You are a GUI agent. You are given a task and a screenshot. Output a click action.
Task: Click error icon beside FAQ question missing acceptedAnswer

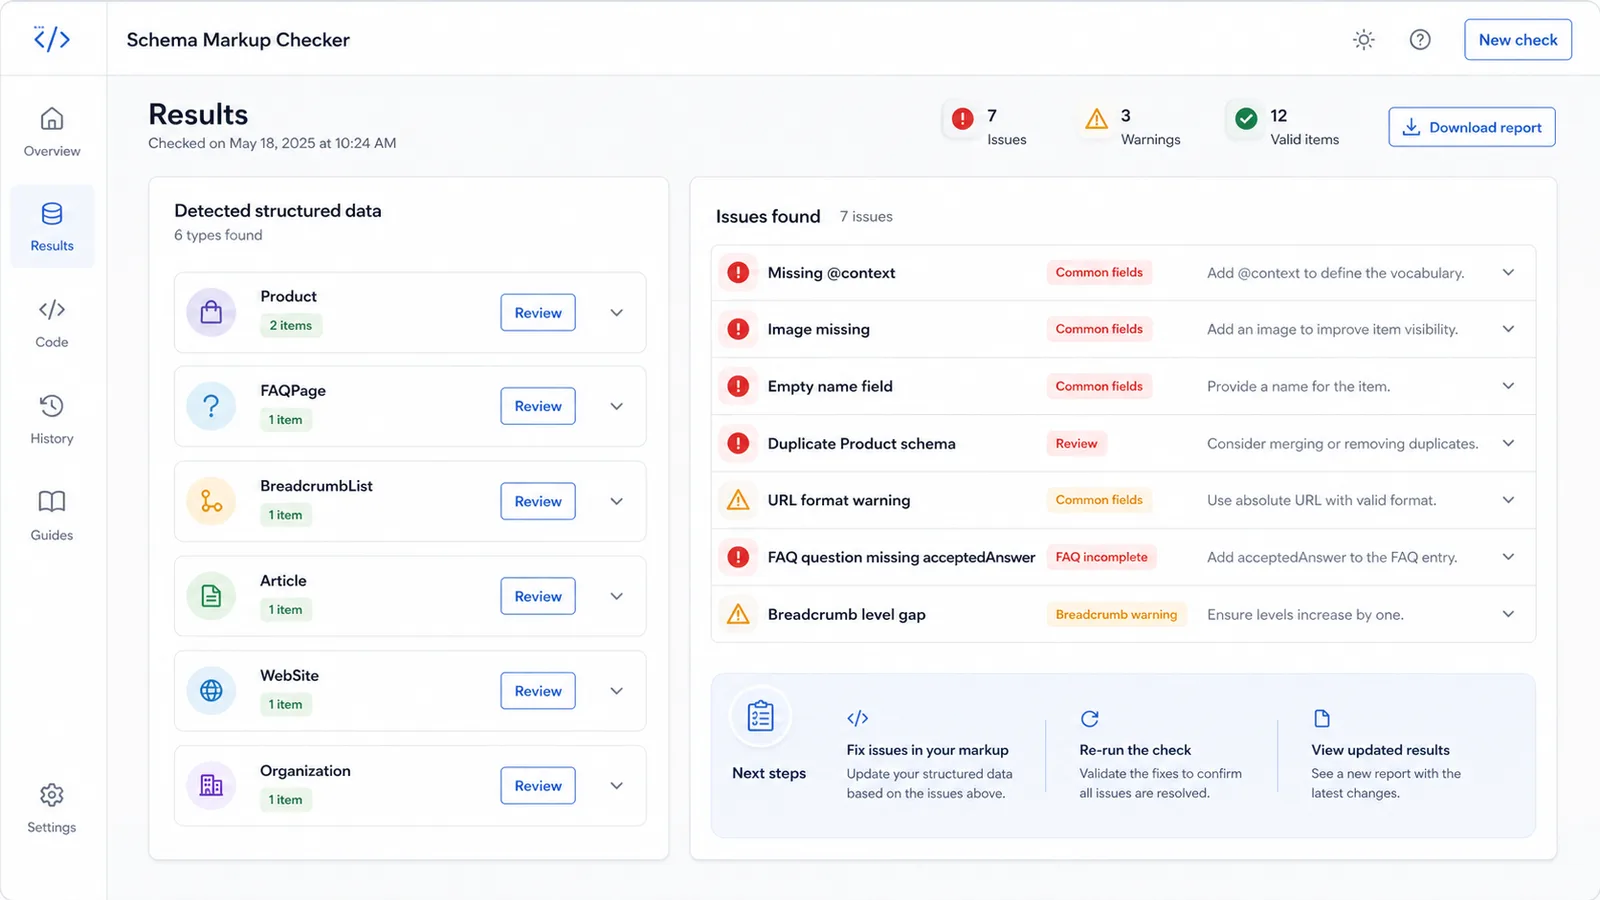[738, 557]
